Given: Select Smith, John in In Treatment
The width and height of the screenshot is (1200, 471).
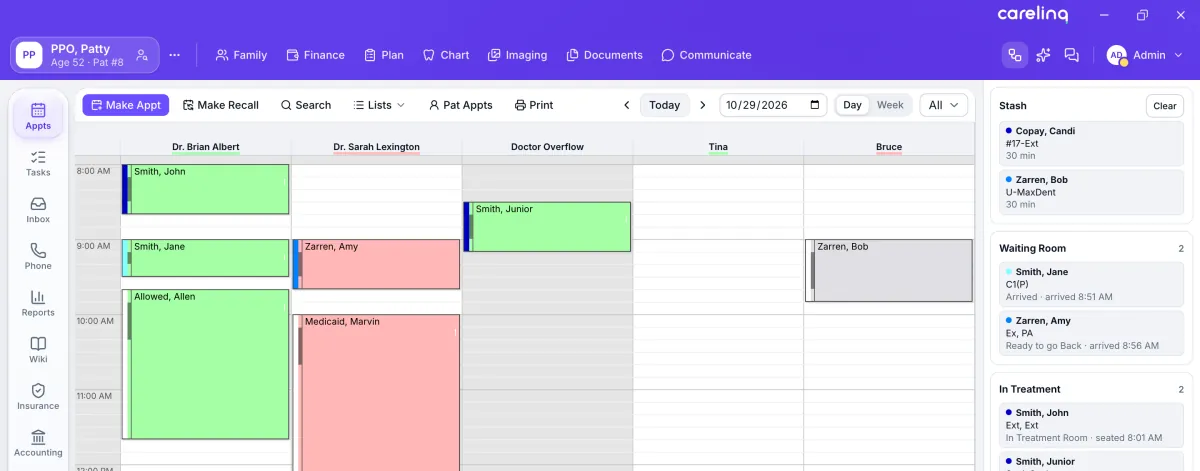Looking at the screenshot, I should tap(1091, 425).
